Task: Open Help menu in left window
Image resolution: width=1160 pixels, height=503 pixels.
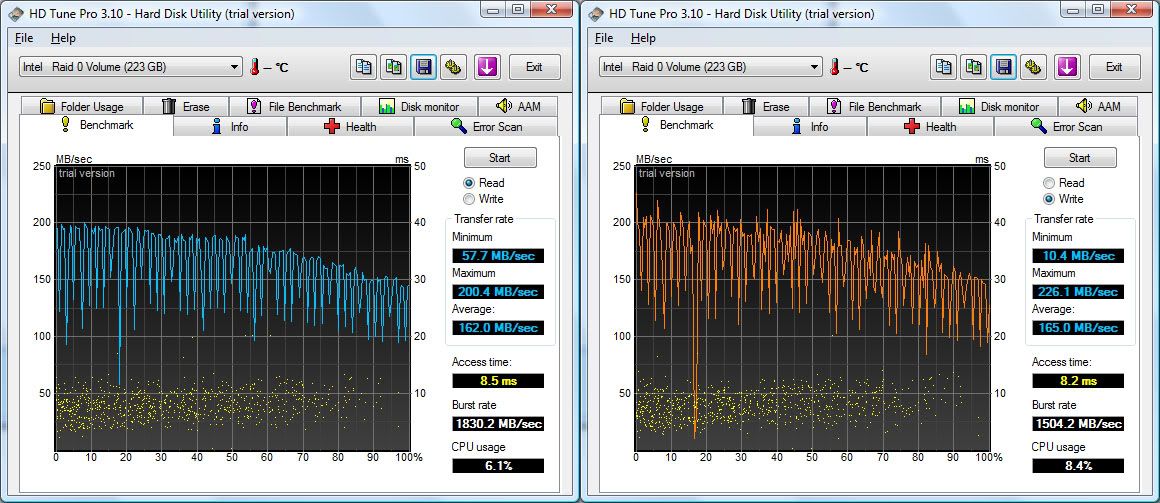Action: 63,38
